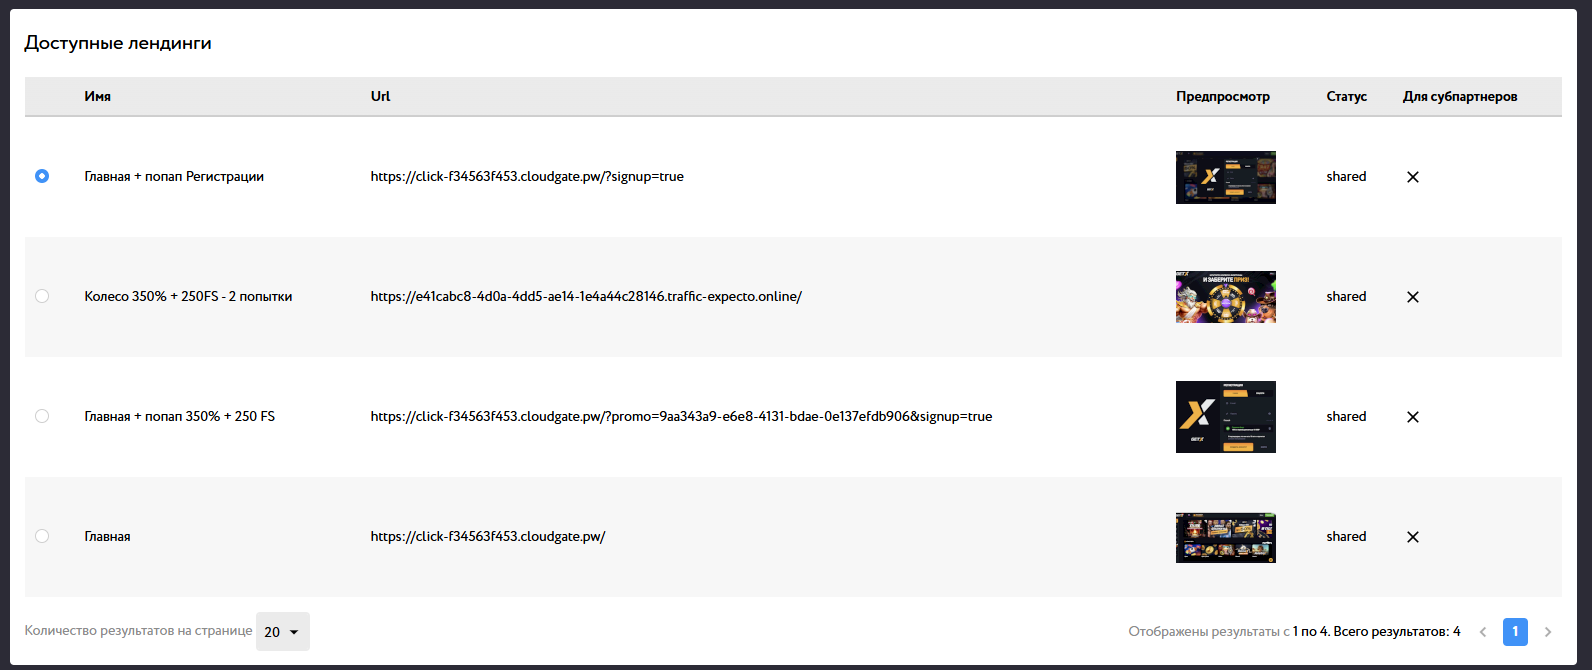The height and width of the screenshot is (670, 1592).
Task: Click the X icon in the Главная + попап Регистрации row
Action: tap(1412, 177)
